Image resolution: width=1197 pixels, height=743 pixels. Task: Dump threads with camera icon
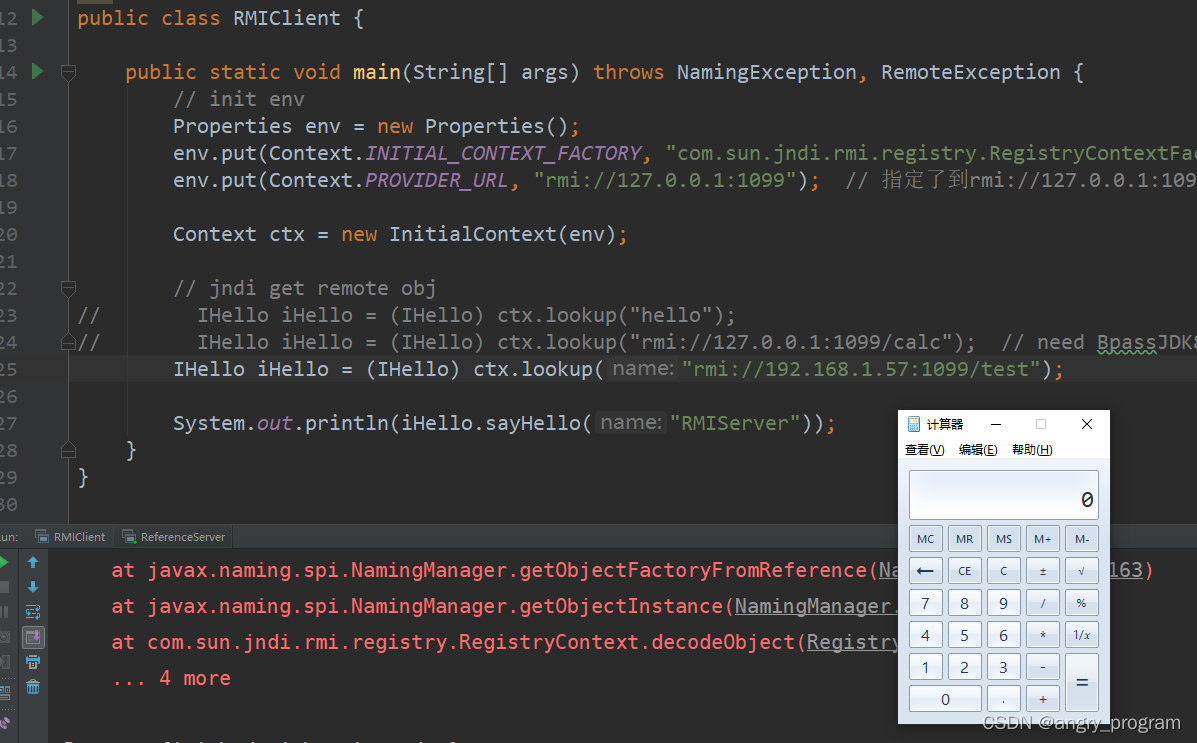point(5,637)
